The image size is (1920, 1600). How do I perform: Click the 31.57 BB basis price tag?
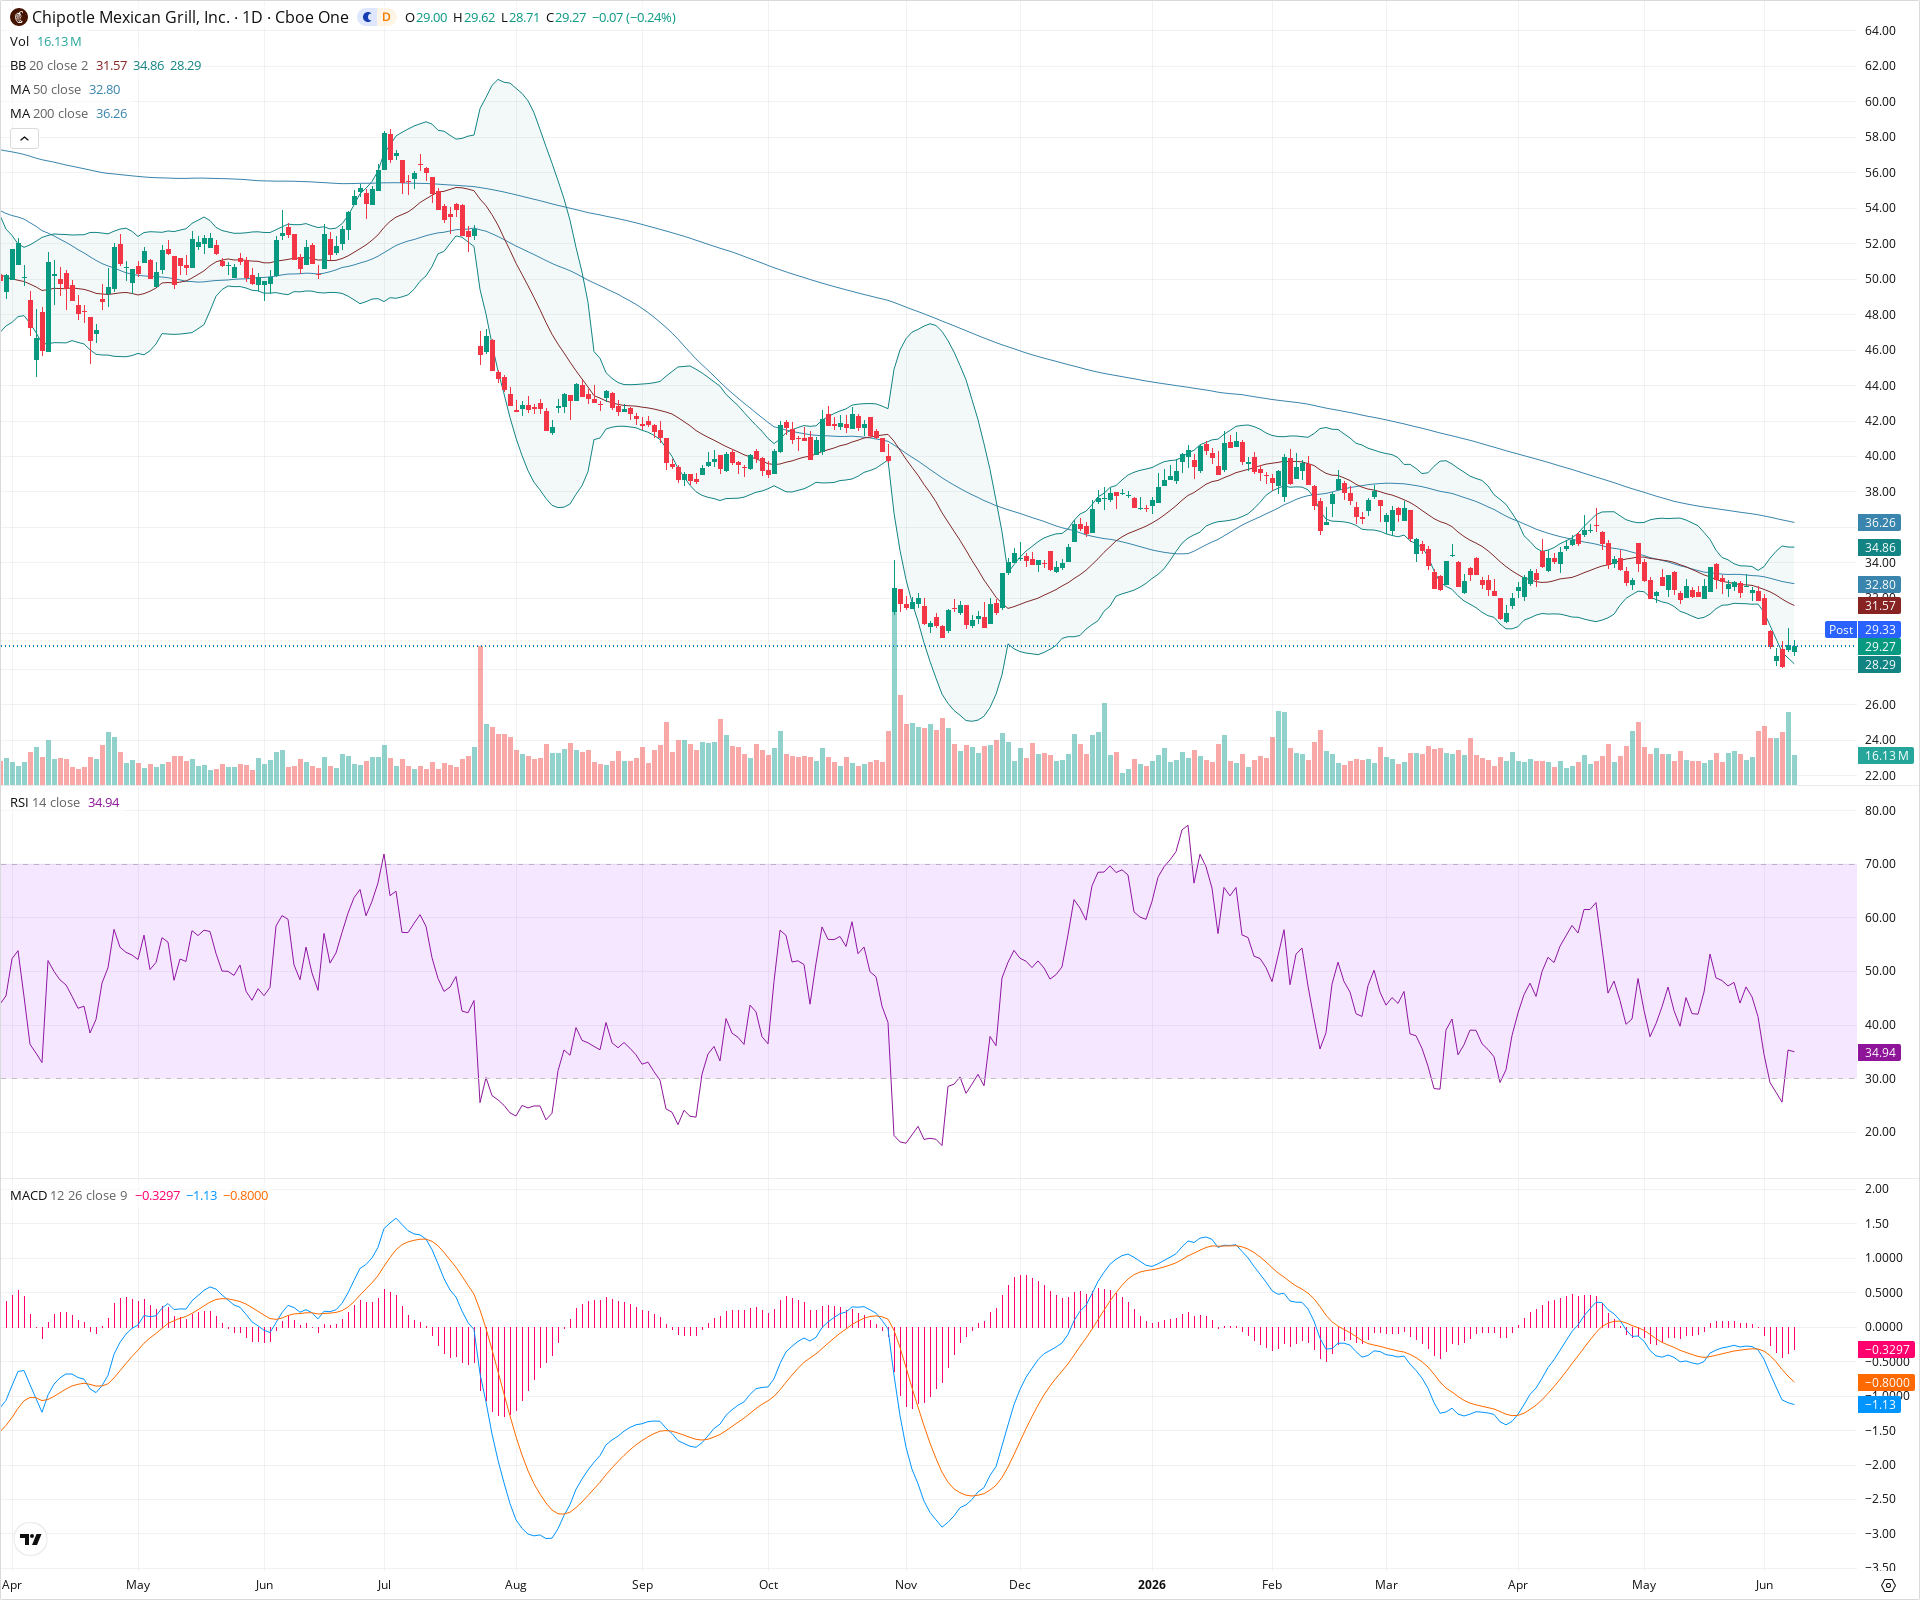[x=1879, y=606]
